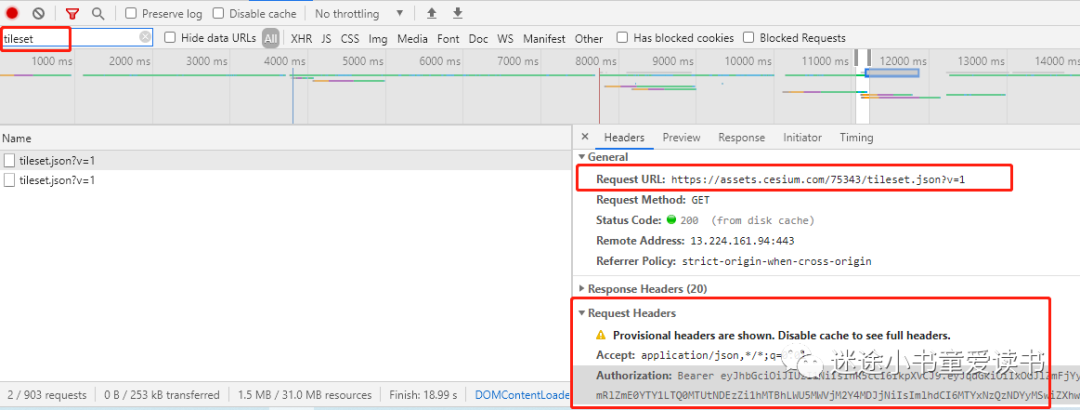Click the 0 B / 253 kB transferred status
This screenshot has width=1080, height=410.
[x=162, y=396]
